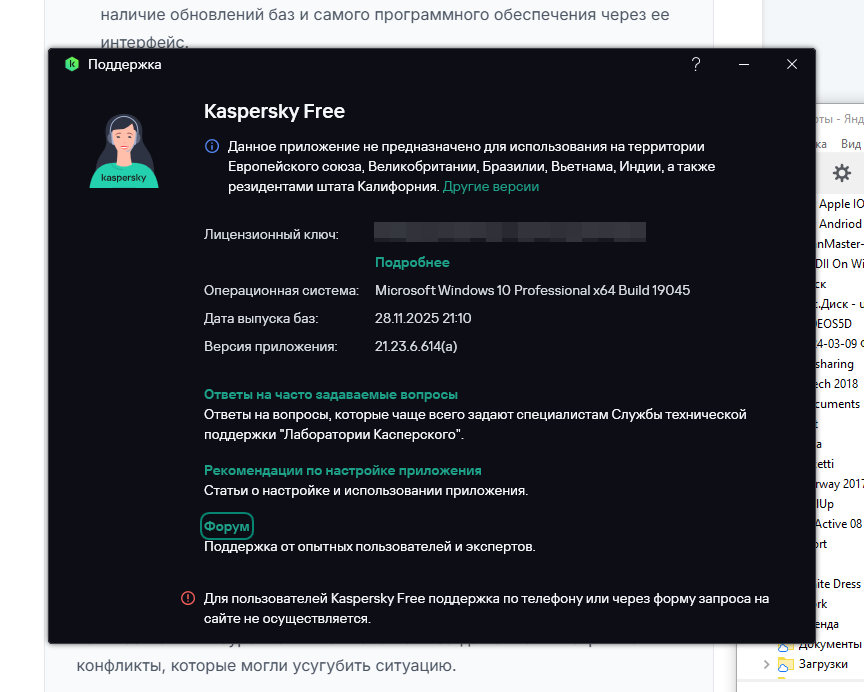
Task: Click the Подробнее link under the license key
Action: 412,262
